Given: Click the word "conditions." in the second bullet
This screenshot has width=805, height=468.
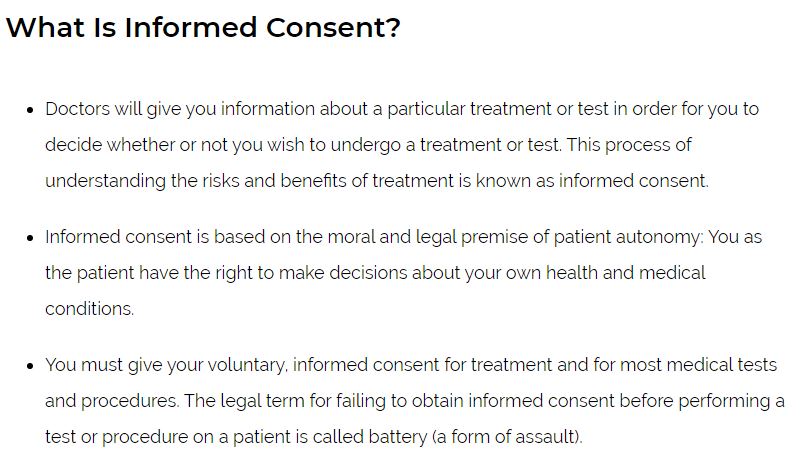Looking at the screenshot, I should [89, 309].
